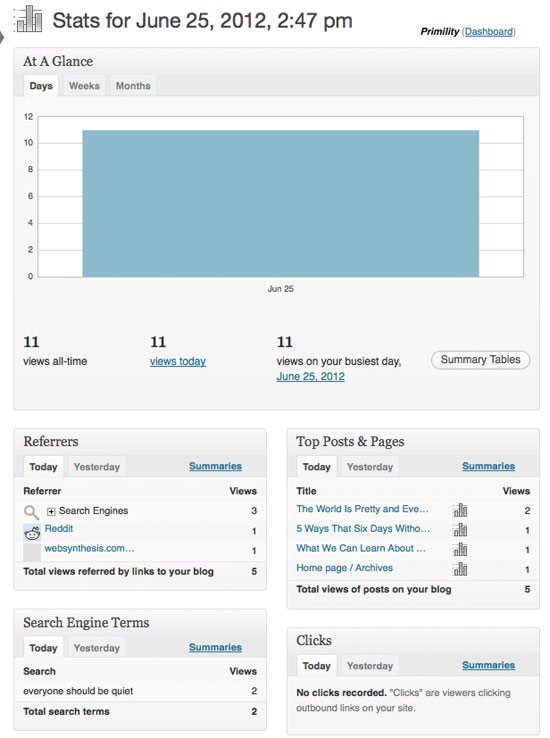Screen dimensions: 550x738
Task: Open stats icon for 5 Ways That Six Days post
Action: [x=460, y=529]
